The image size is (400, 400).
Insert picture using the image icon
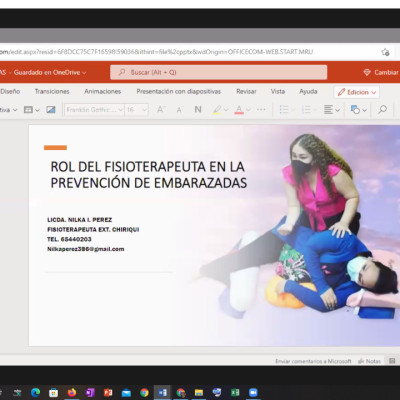51,109
